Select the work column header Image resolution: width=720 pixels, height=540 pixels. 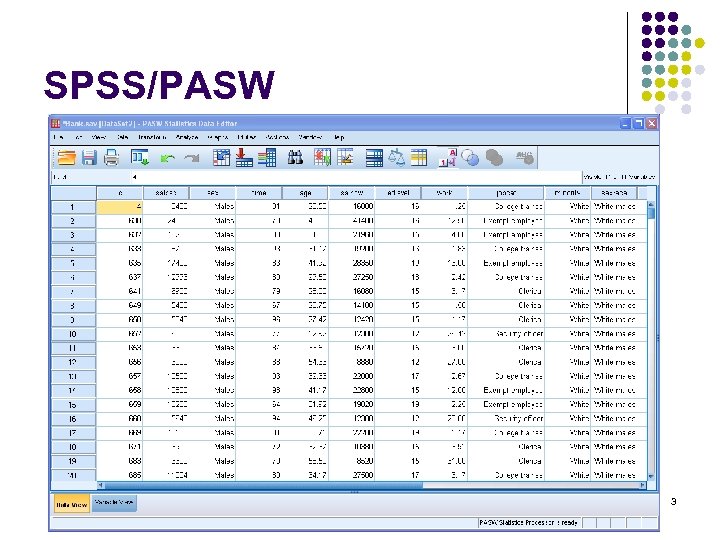444,193
